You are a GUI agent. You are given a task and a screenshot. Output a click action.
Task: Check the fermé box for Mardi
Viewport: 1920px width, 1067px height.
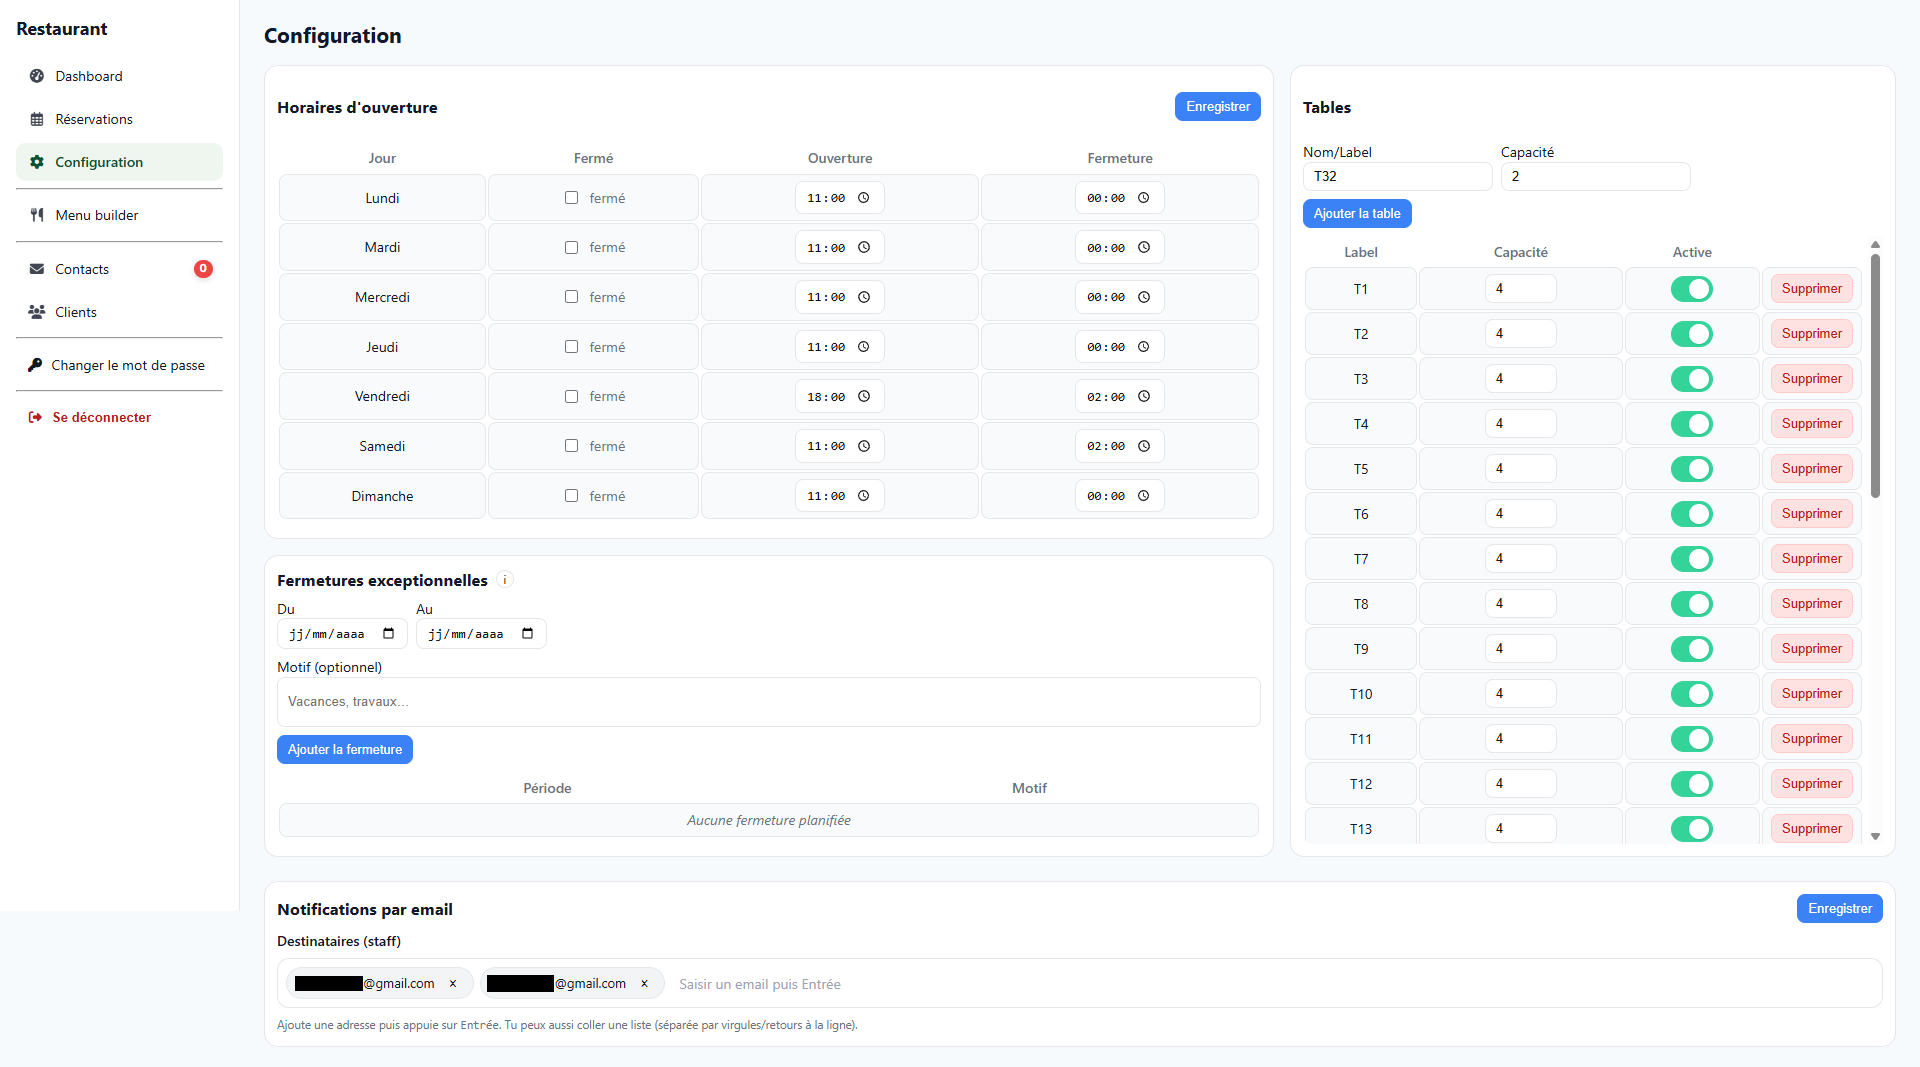click(571, 248)
